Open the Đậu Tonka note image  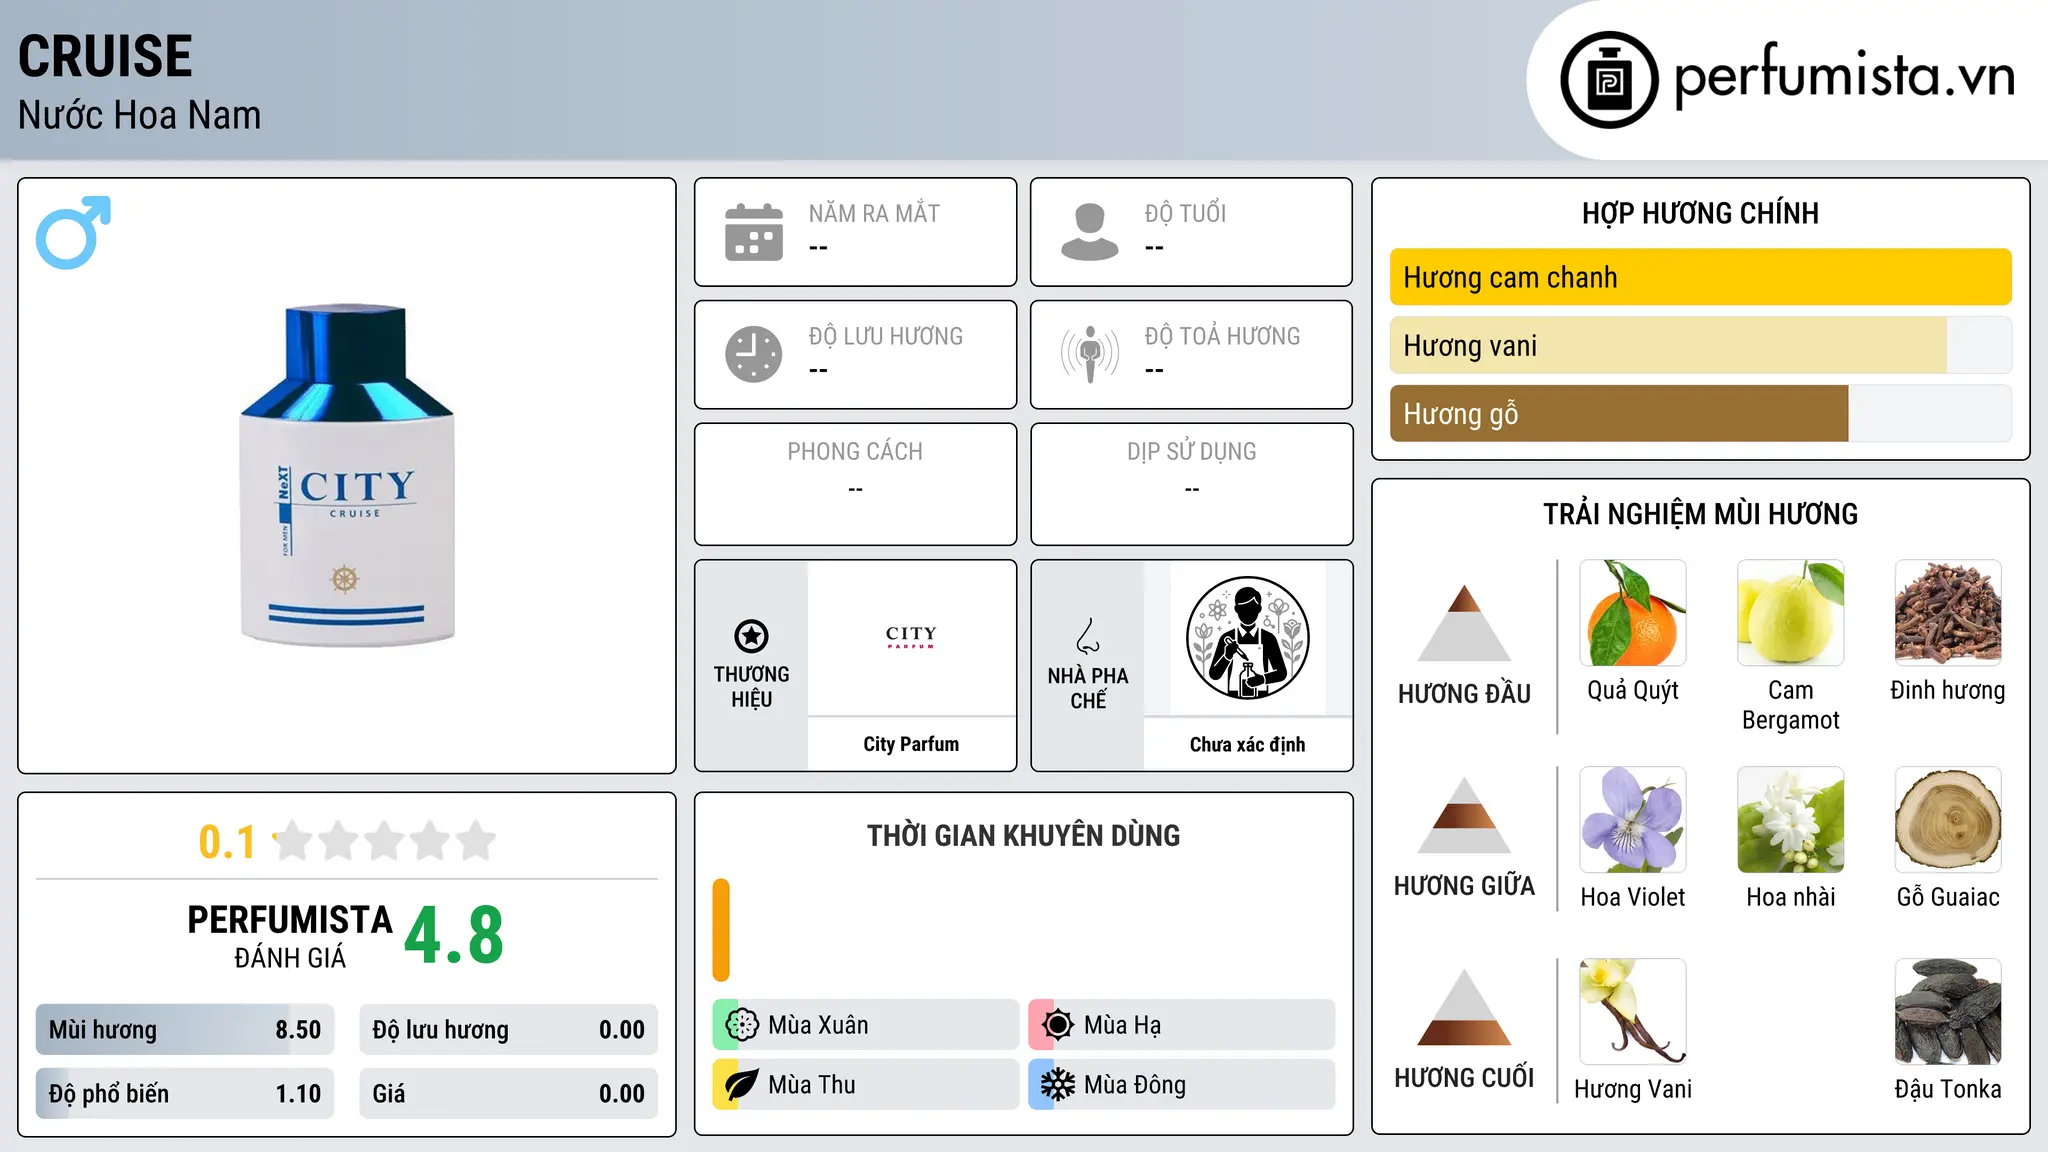(1948, 1012)
